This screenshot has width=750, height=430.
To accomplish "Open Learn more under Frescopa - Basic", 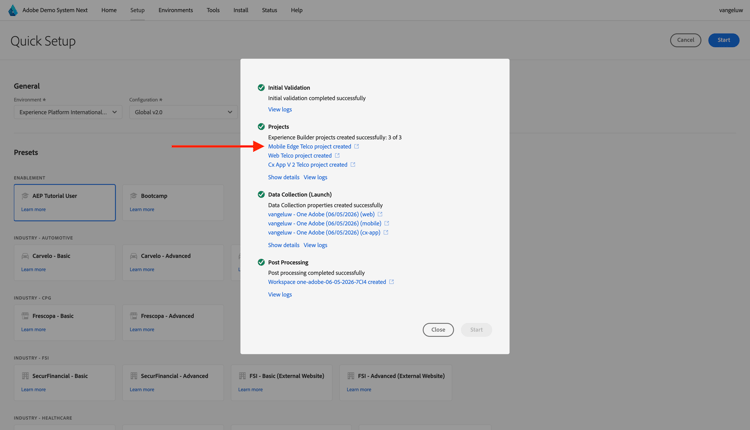I will pyautogui.click(x=33, y=330).
